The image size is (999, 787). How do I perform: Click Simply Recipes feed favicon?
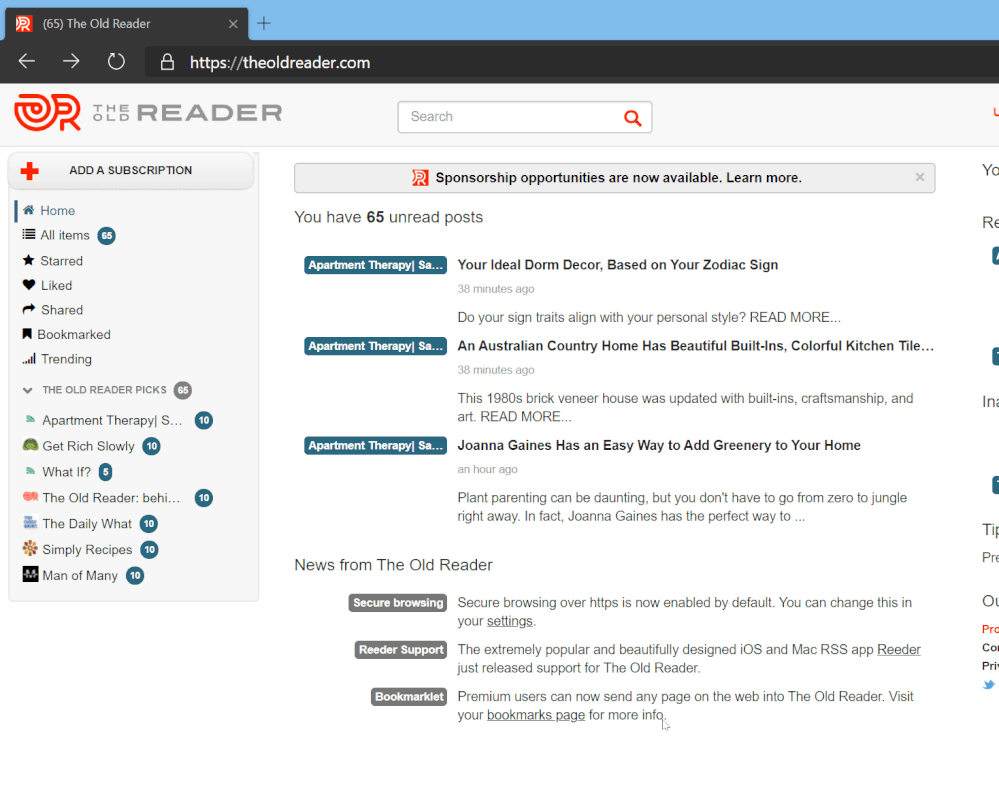pyautogui.click(x=30, y=548)
